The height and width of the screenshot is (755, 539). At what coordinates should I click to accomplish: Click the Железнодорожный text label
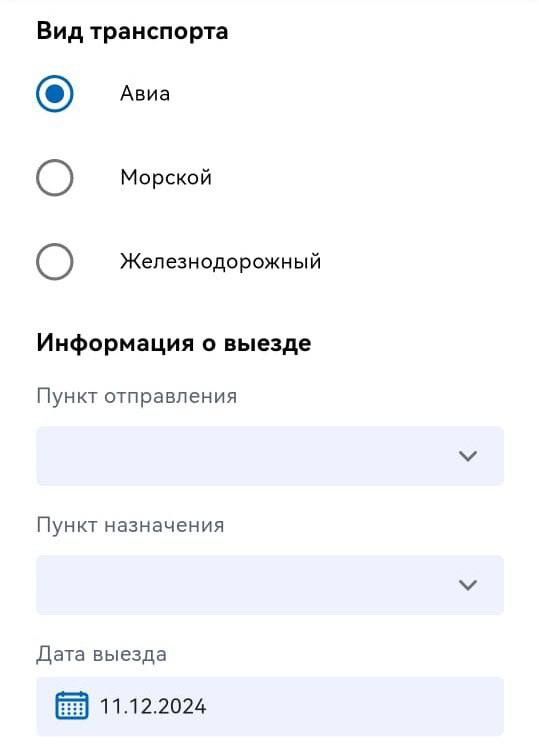(221, 261)
